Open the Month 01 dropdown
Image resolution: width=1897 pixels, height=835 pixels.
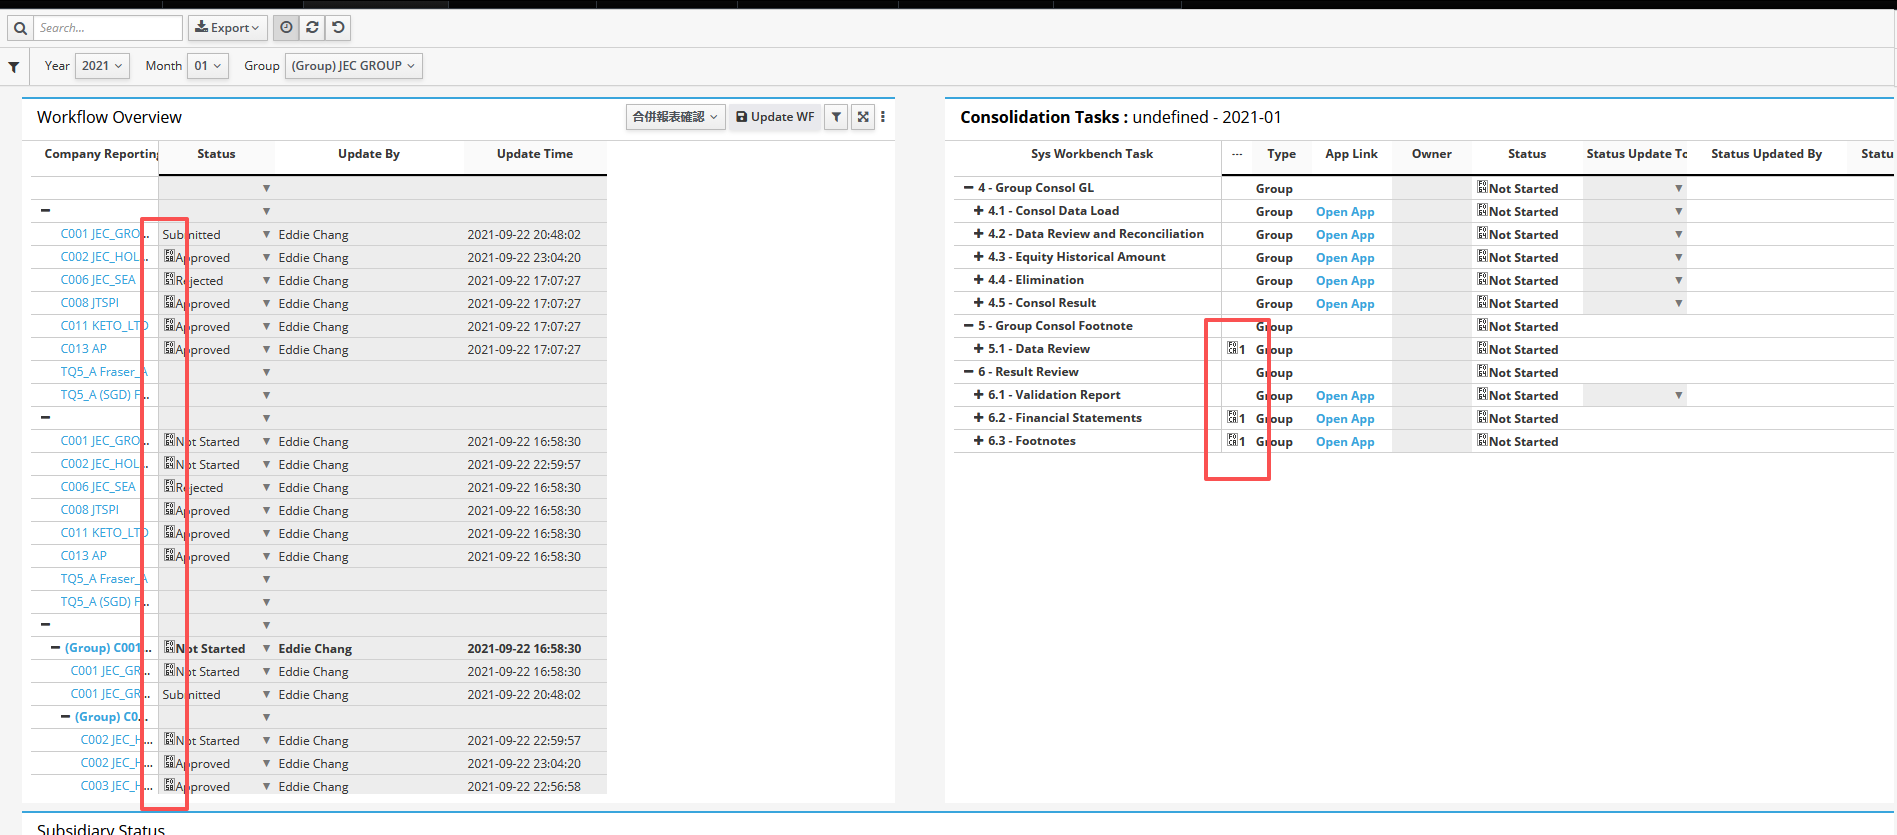[x=208, y=66]
